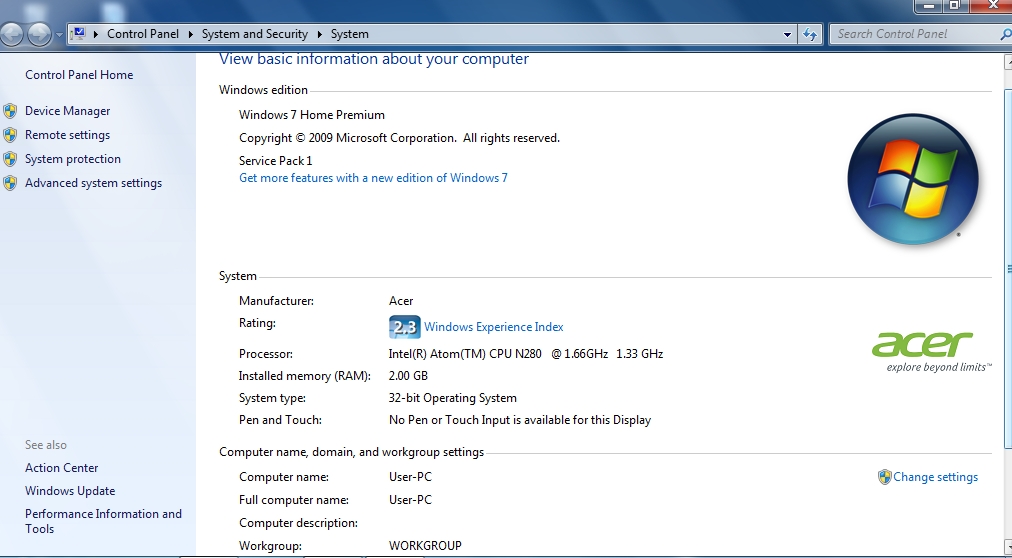
Task: Click the shield icon beside Remote settings
Action: pos(10,135)
